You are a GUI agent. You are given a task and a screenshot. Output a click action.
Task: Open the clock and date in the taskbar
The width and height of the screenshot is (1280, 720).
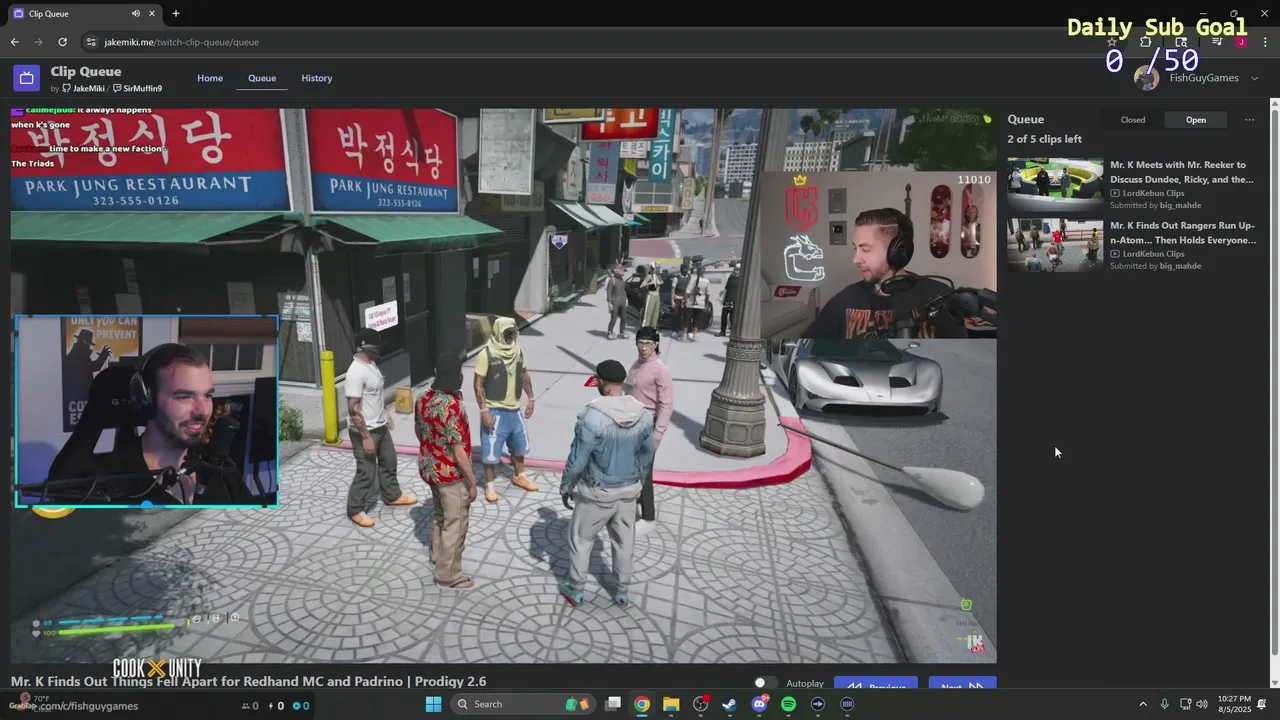[x=1234, y=704]
